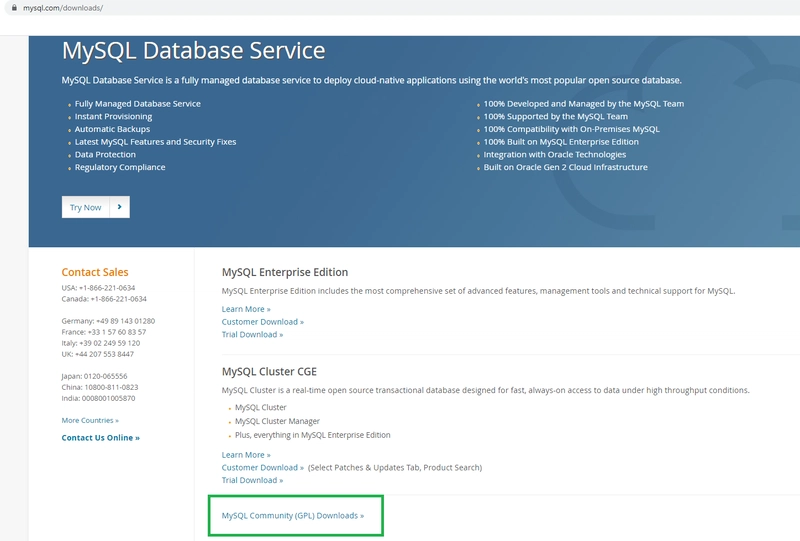Open Learn More under MySQL Enterprise Edition

[x=246, y=309]
